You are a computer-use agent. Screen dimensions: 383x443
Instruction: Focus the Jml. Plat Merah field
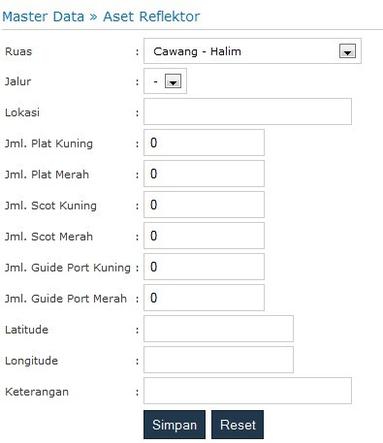point(204,174)
